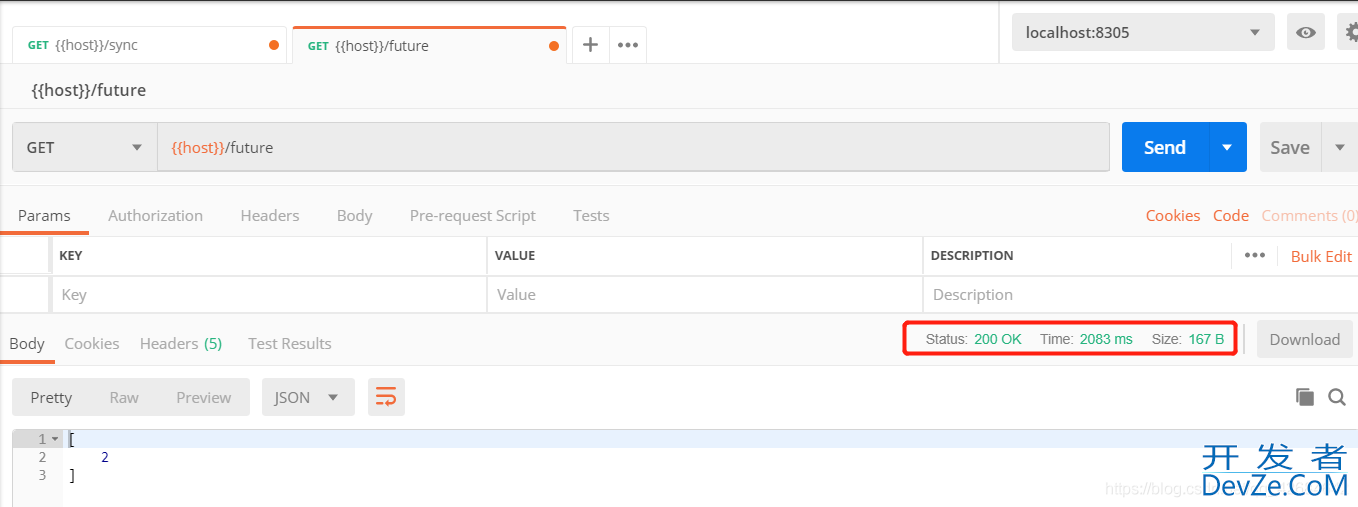Viewport: 1358px width, 507px height.
Task: Open the request Headers tab
Action: [x=270, y=215]
